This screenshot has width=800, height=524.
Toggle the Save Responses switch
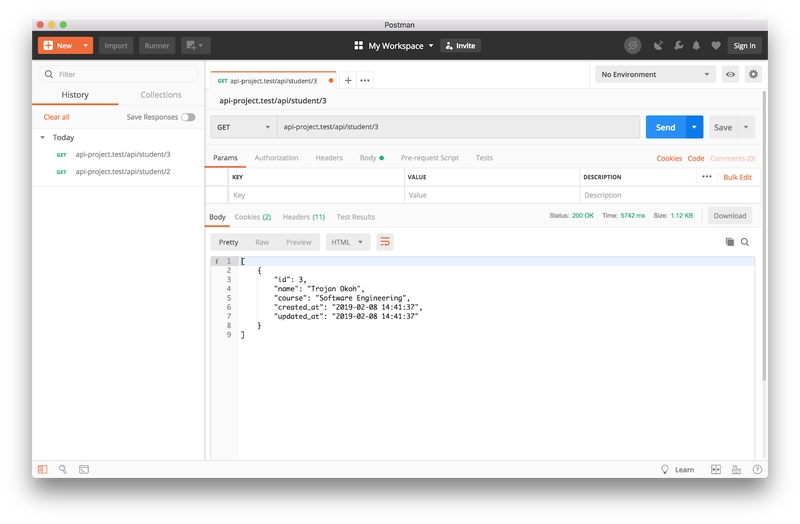tap(188, 117)
